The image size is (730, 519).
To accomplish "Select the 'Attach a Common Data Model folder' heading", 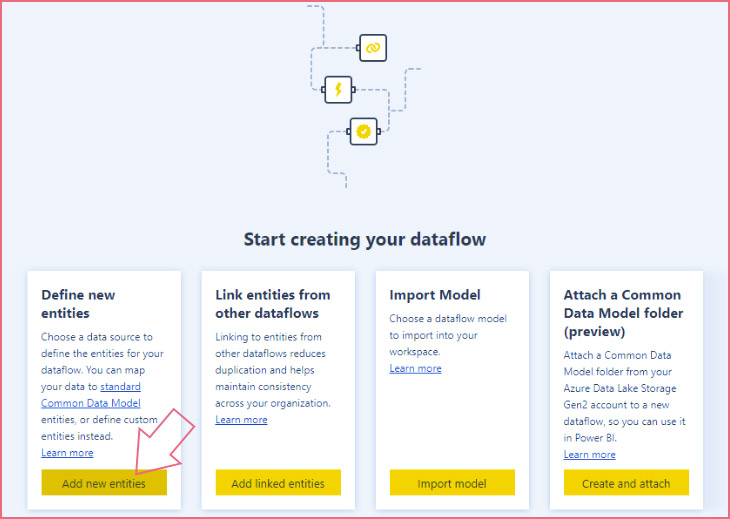I will (623, 313).
